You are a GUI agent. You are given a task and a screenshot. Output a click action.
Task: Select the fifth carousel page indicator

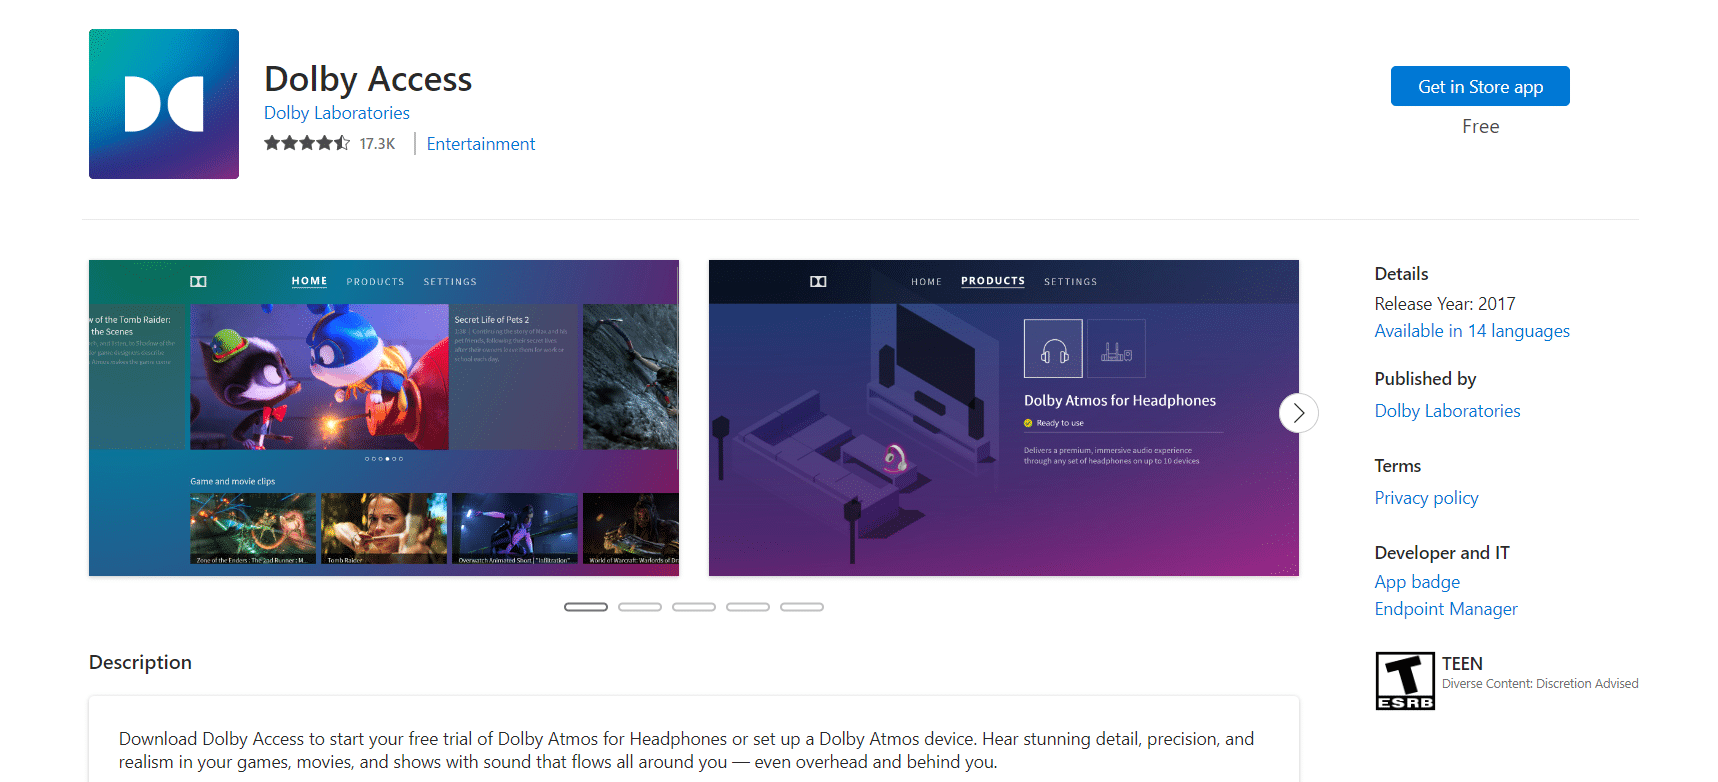pos(802,607)
